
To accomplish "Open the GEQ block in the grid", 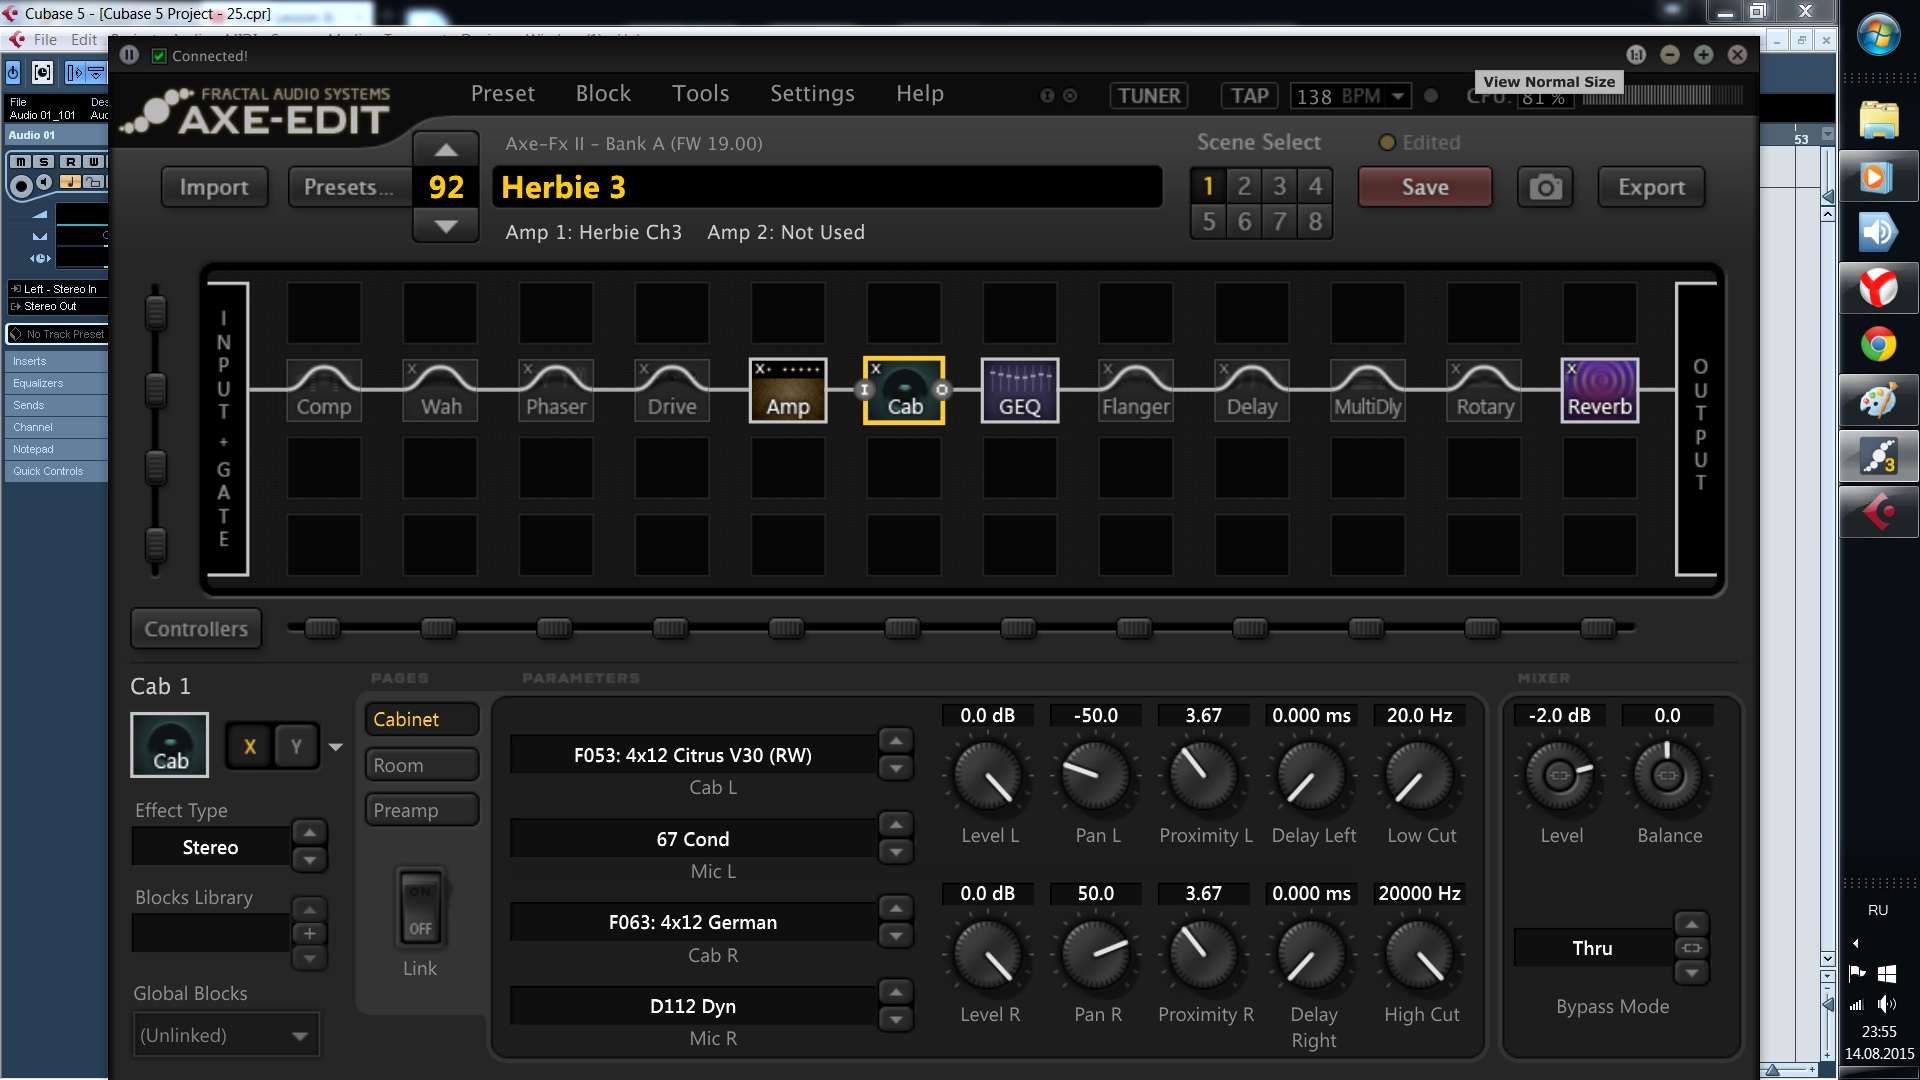I will pyautogui.click(x=1020, y=390).
